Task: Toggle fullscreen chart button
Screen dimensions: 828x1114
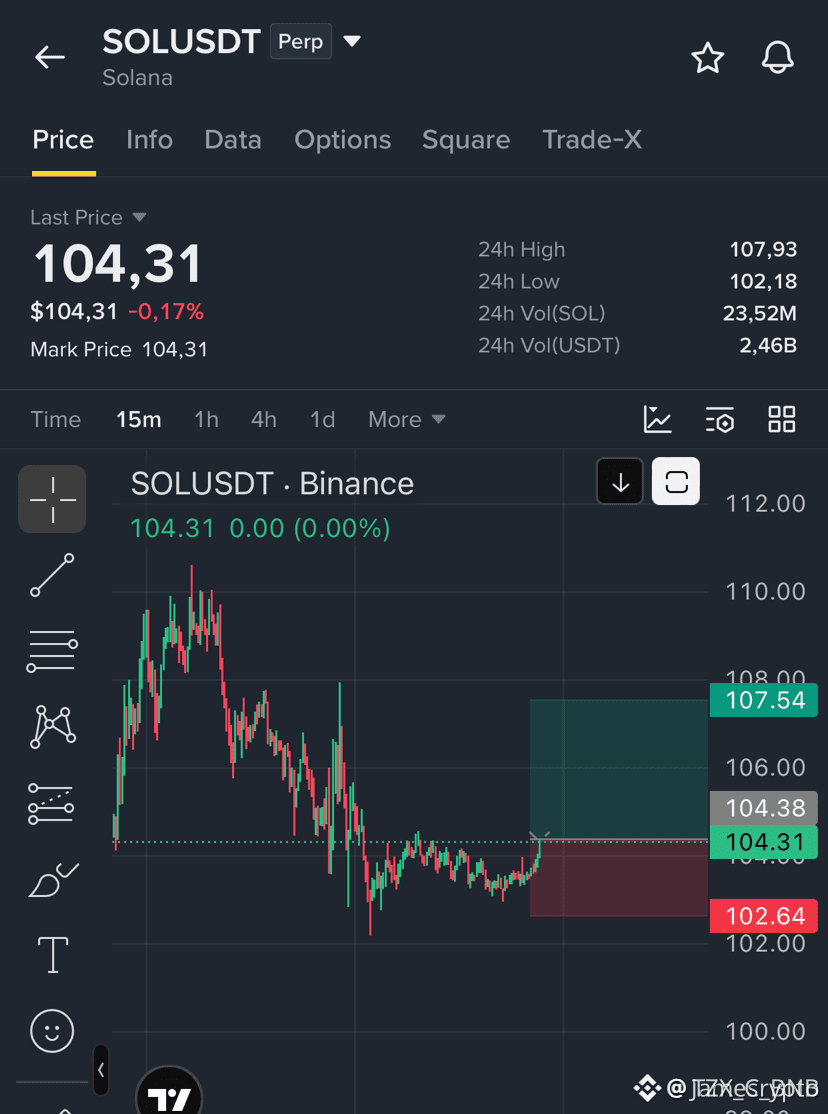Action: [676, 482]
